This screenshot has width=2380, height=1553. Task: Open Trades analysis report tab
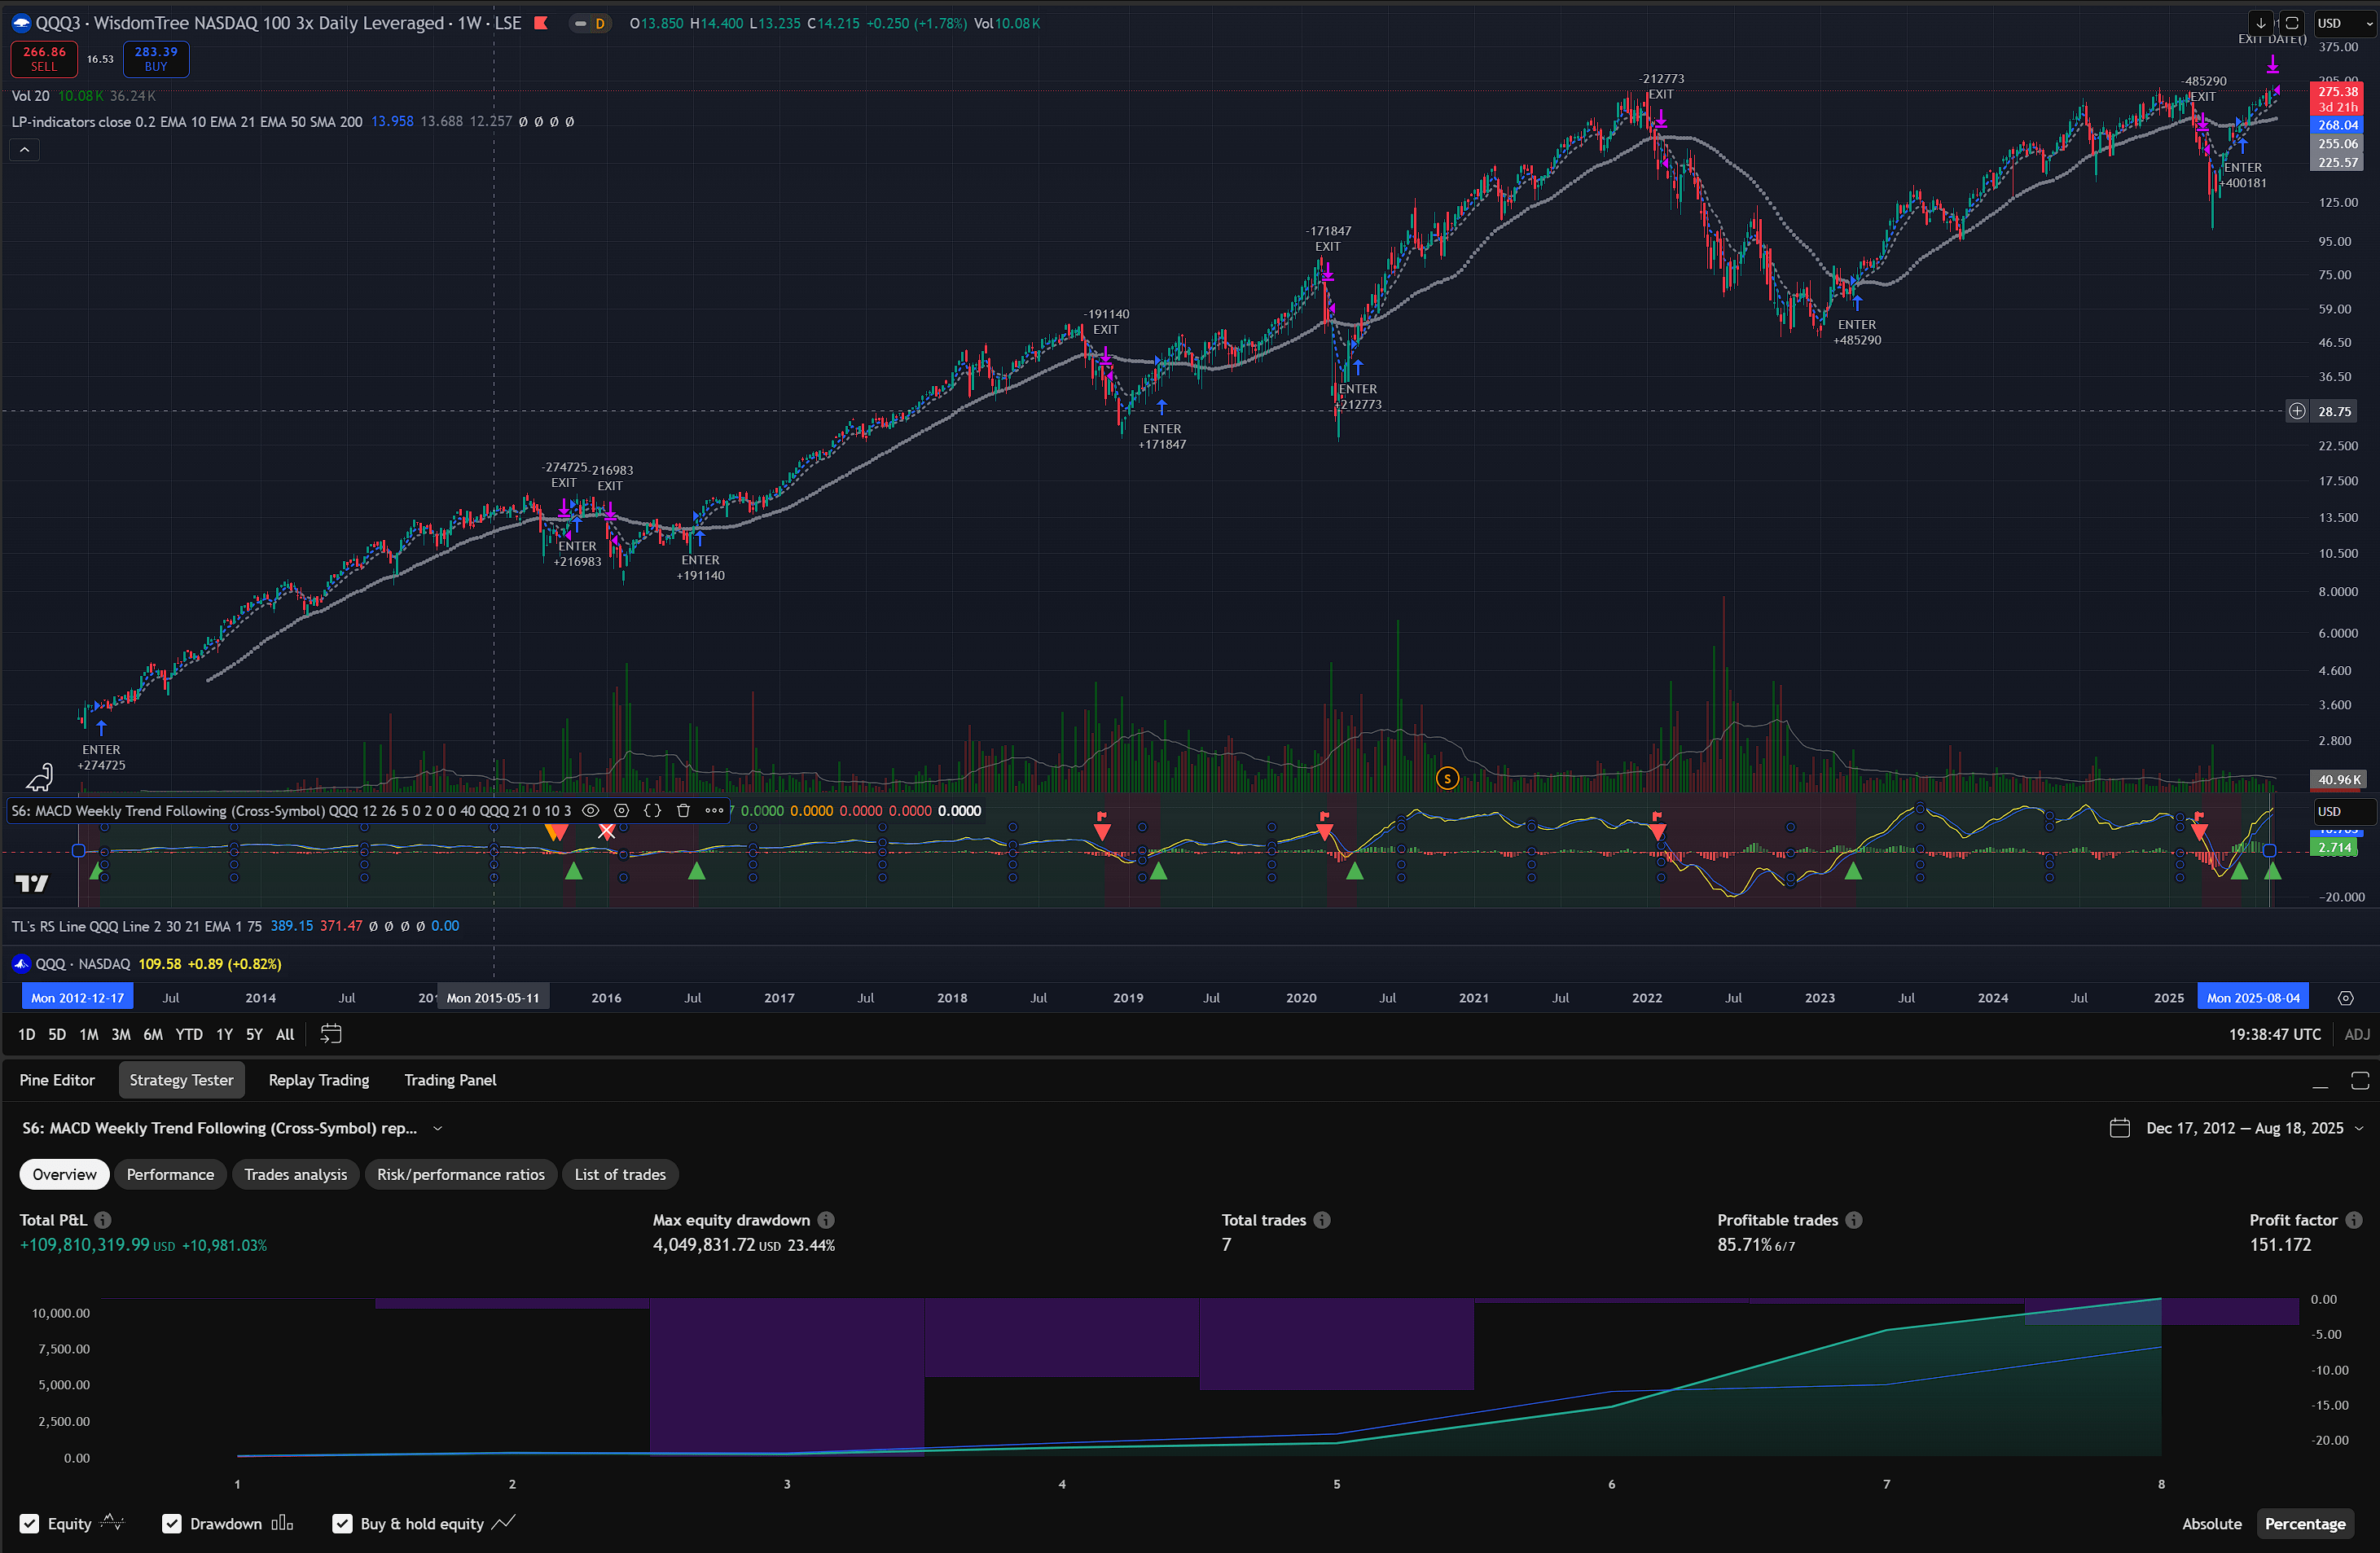[296, 1174]
